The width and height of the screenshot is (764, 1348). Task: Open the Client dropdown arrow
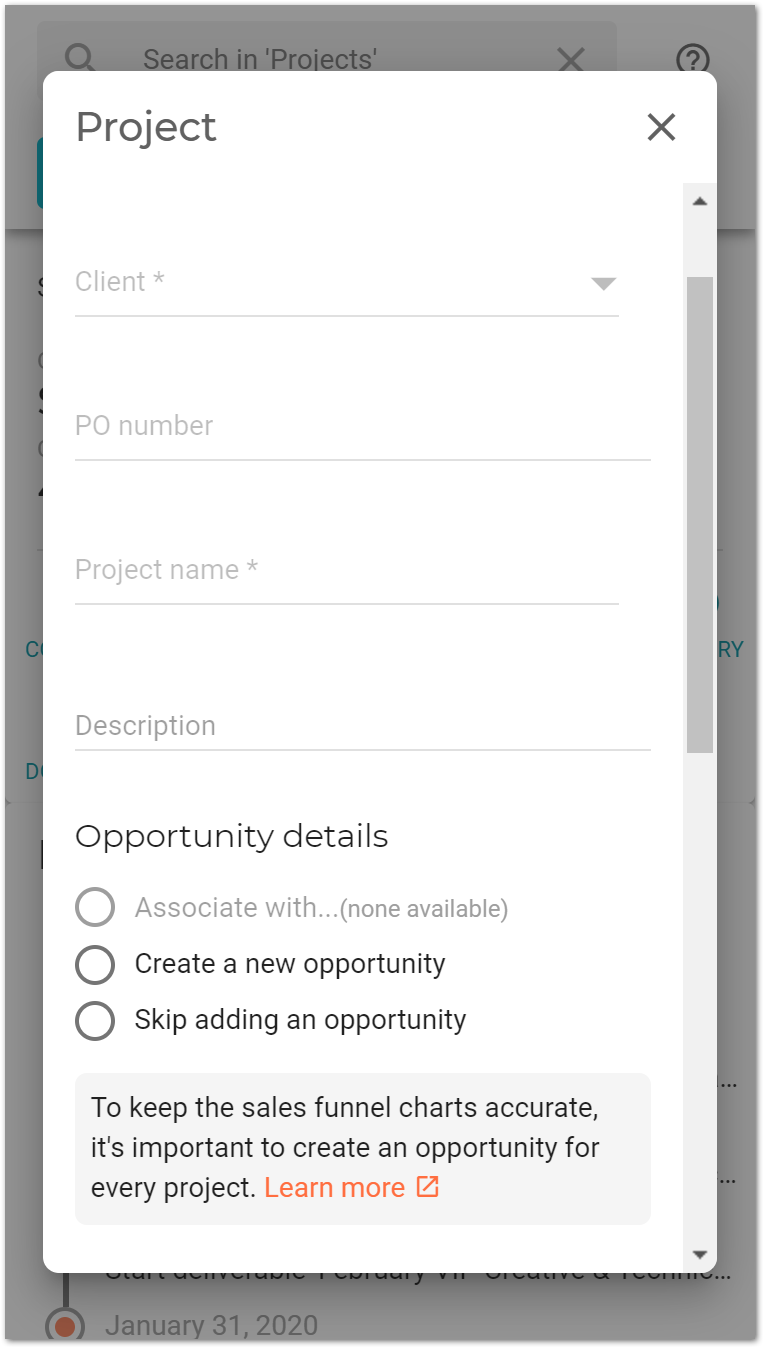[603, 283]
